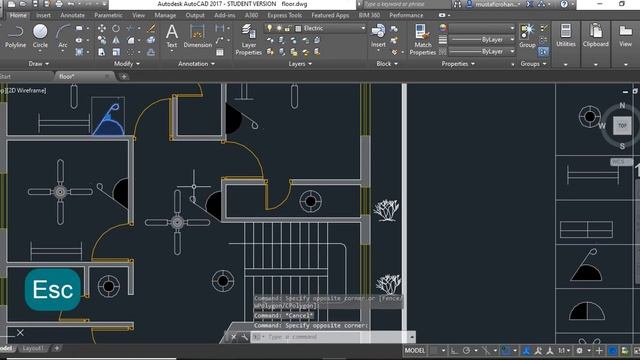
Task: Open the annotation scale 1:1 dropdown
Action: coord(564,351)
